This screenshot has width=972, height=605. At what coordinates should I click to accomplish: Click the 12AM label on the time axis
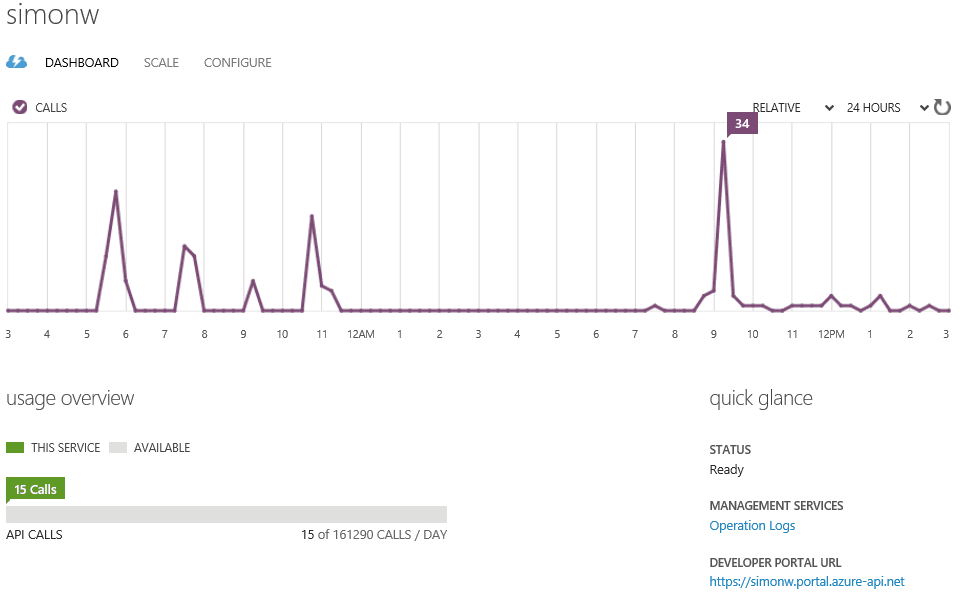tap(361, 334)
